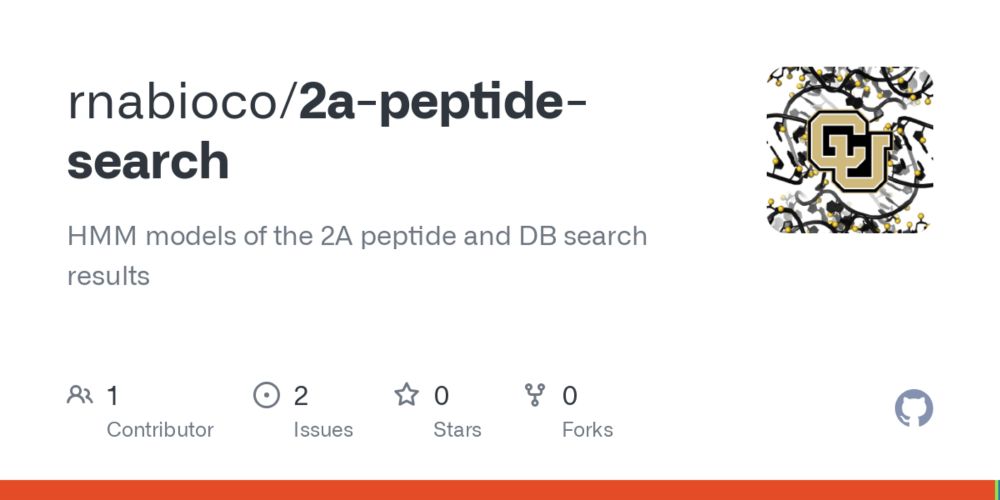
Task: Click the red language bar at bottom
Action: coord(497,490)
